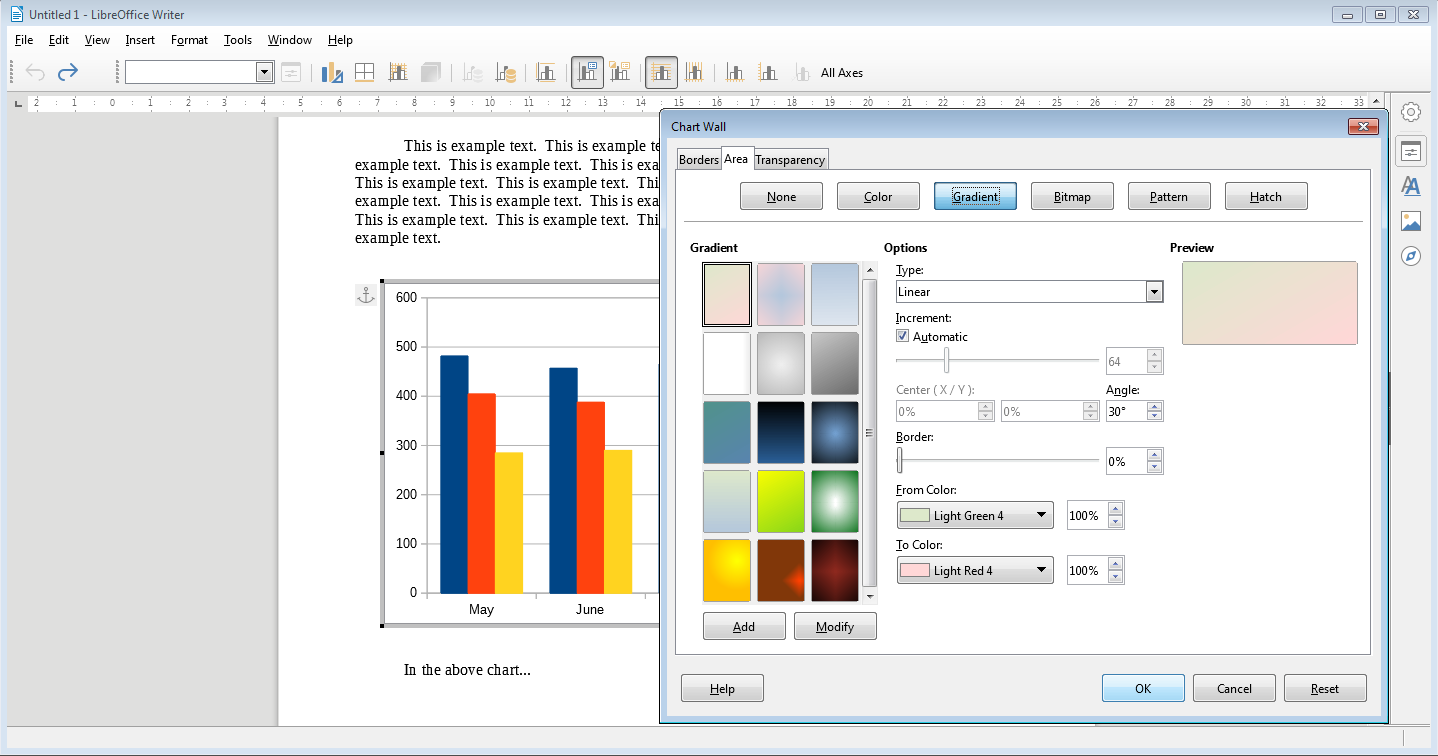Open the Format menu
Viewport: 1438px width, 756px height.
tap(189, 40)
